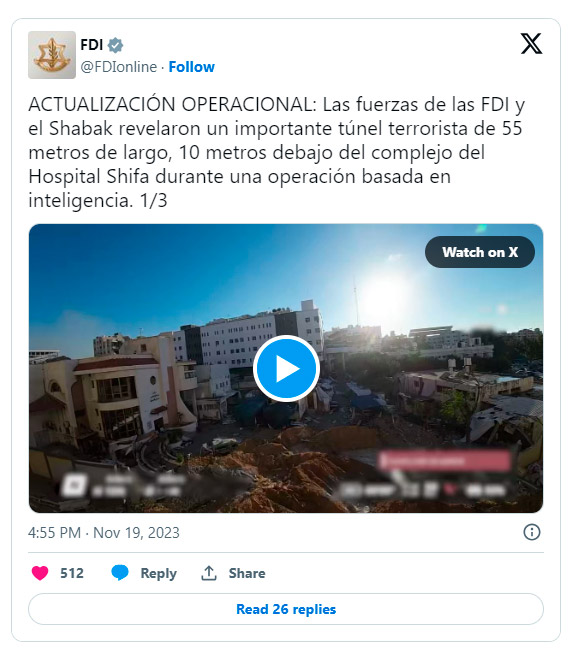
Task: Click the 512 likes count
Action: pos(72,573)
